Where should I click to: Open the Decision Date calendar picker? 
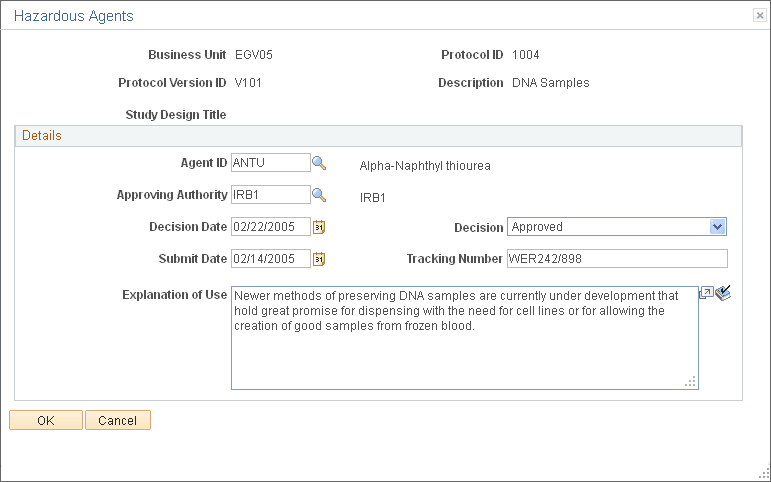(x=319, y=227)
